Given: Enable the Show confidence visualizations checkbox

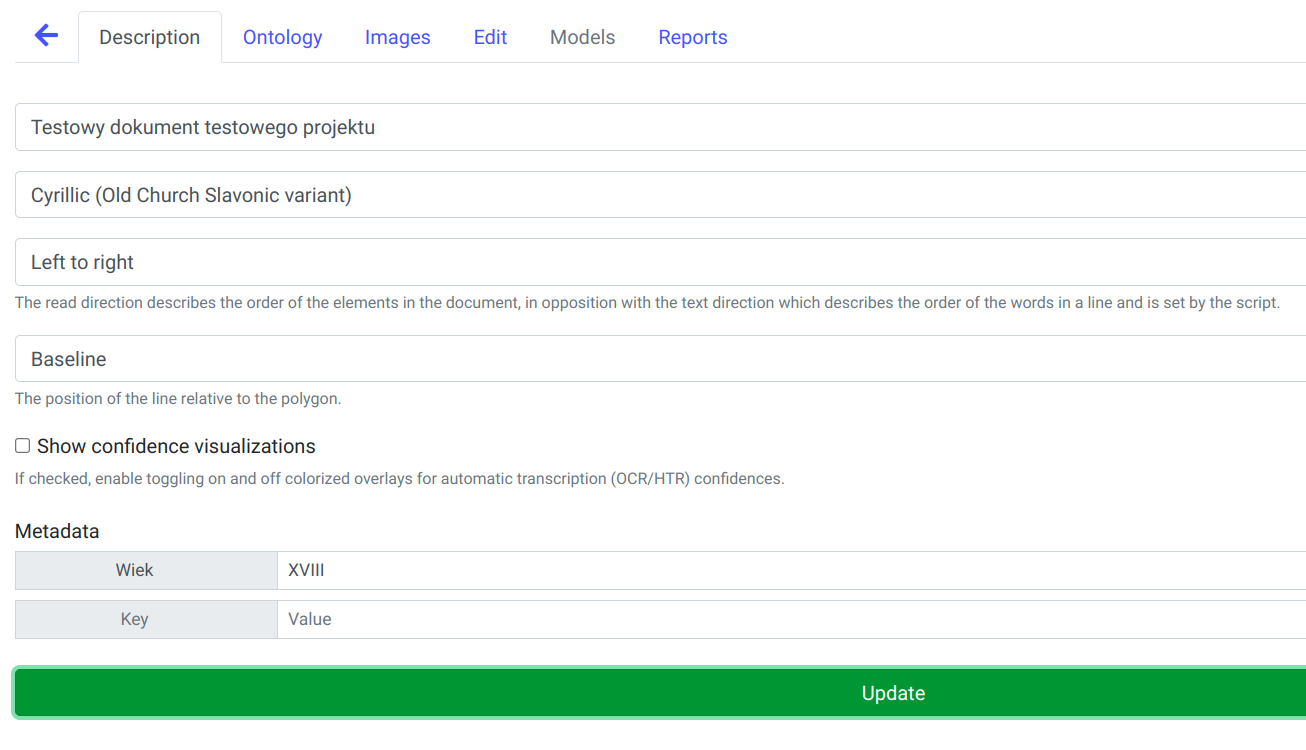Looking at the screenshot, I should pyautogui.click(x=23, y=446).
